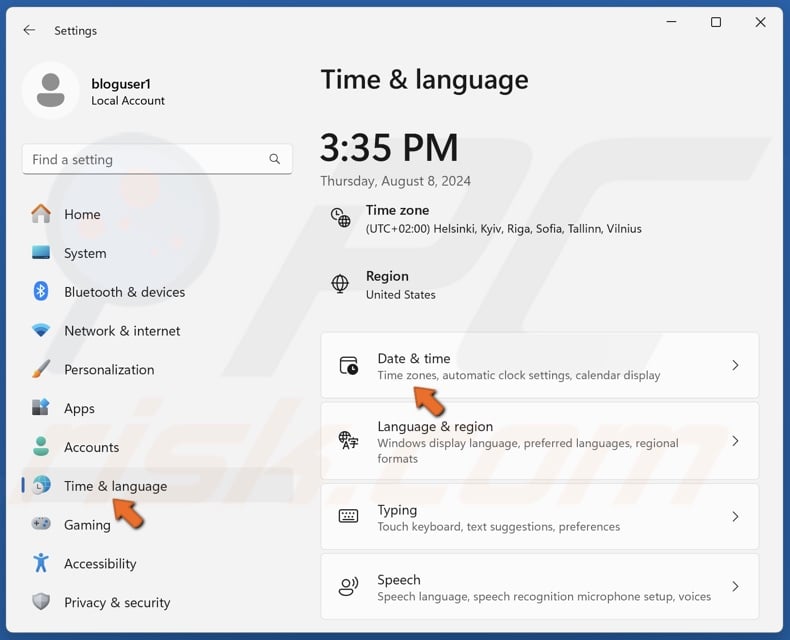Click the Region globe icon
This screenshot has width=790, height=640.
(x=340, y=284)
